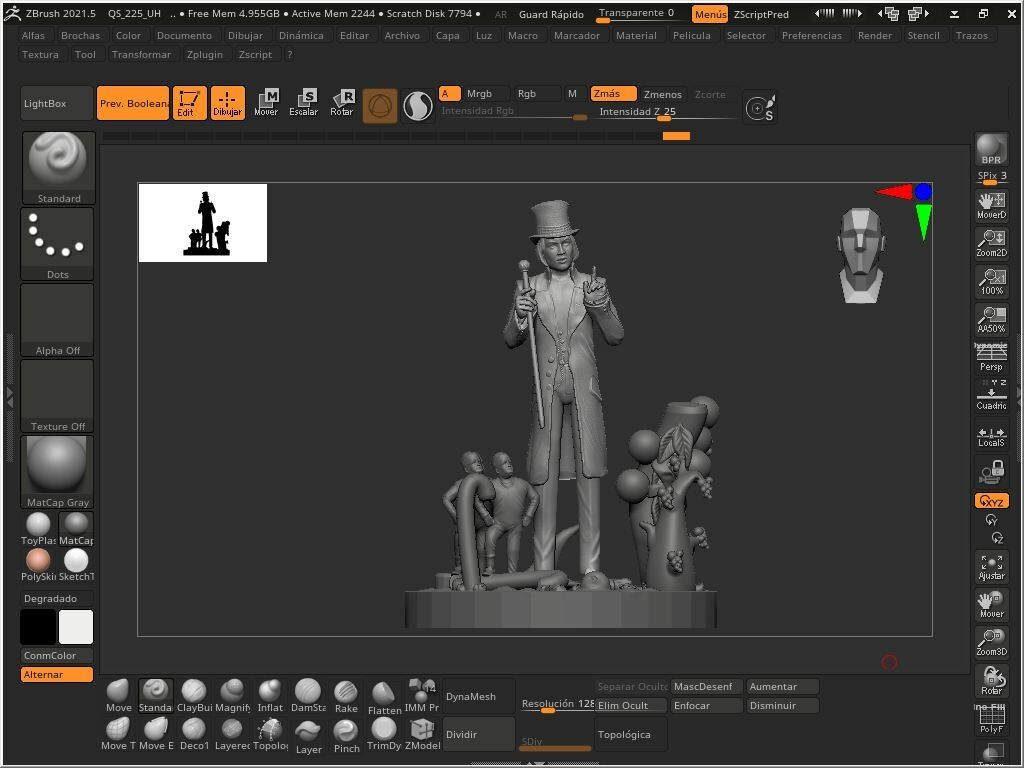Click the Alternar colors button
Image resolution: width=1024 pixels, height=768 pixels.
pos(57,675)
